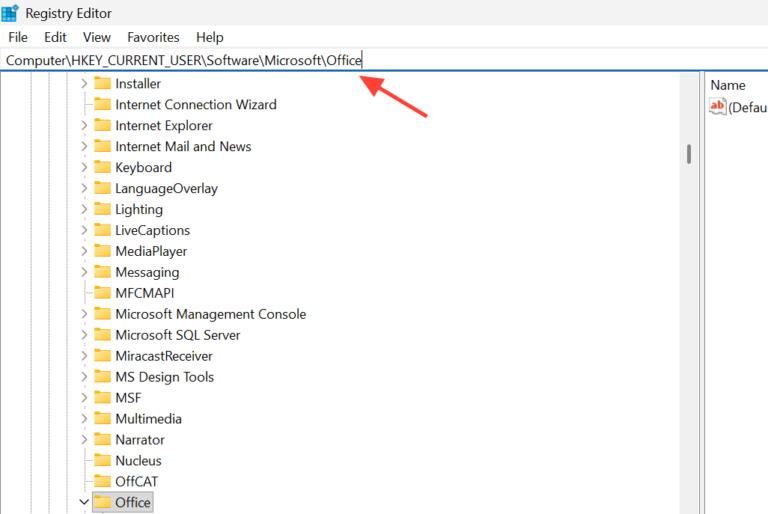Expand the Installer key chevron
The width and height of the screenshot is (768, 514).
click(x=84, y=84)
